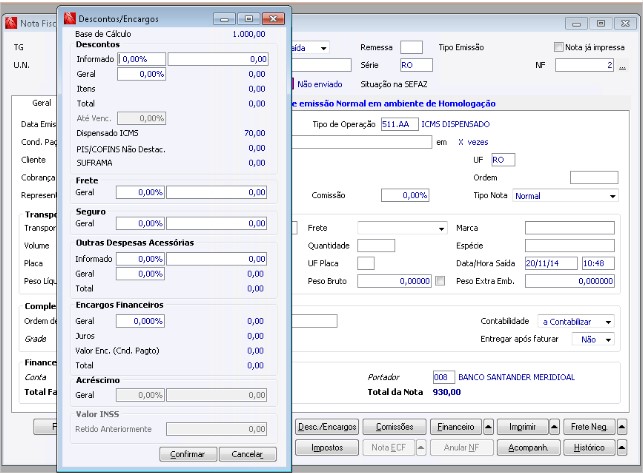The width and height of the screenshot is (643, 473).
Task: Click the Descontos Informado percentage field
Action: 141,59
